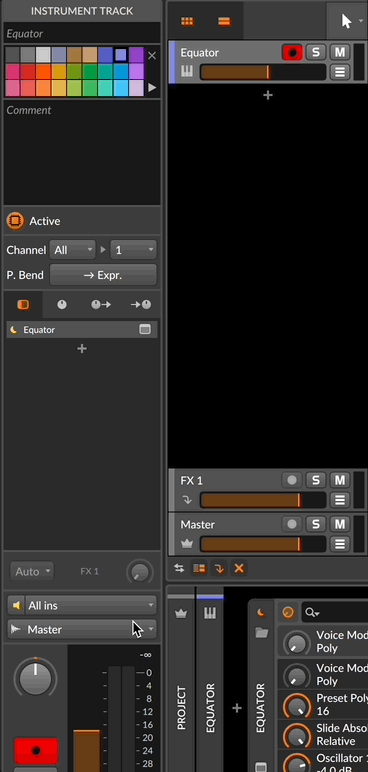Select the devices tab in the inspector

tap(23, 305)
